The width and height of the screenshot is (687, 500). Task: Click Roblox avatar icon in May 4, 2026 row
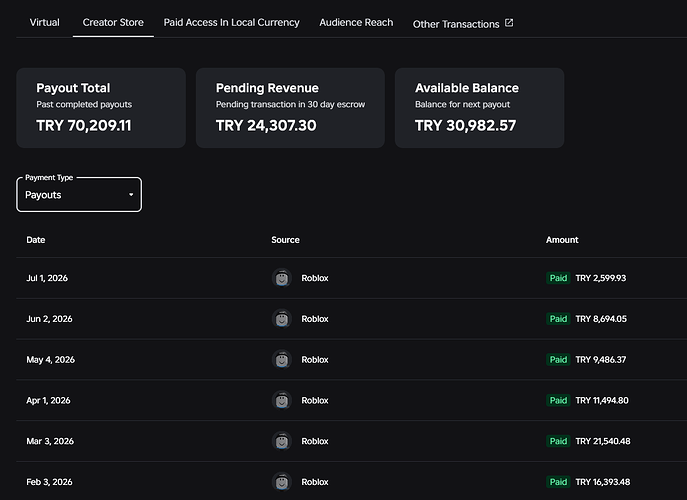click(x=282, y=359)
